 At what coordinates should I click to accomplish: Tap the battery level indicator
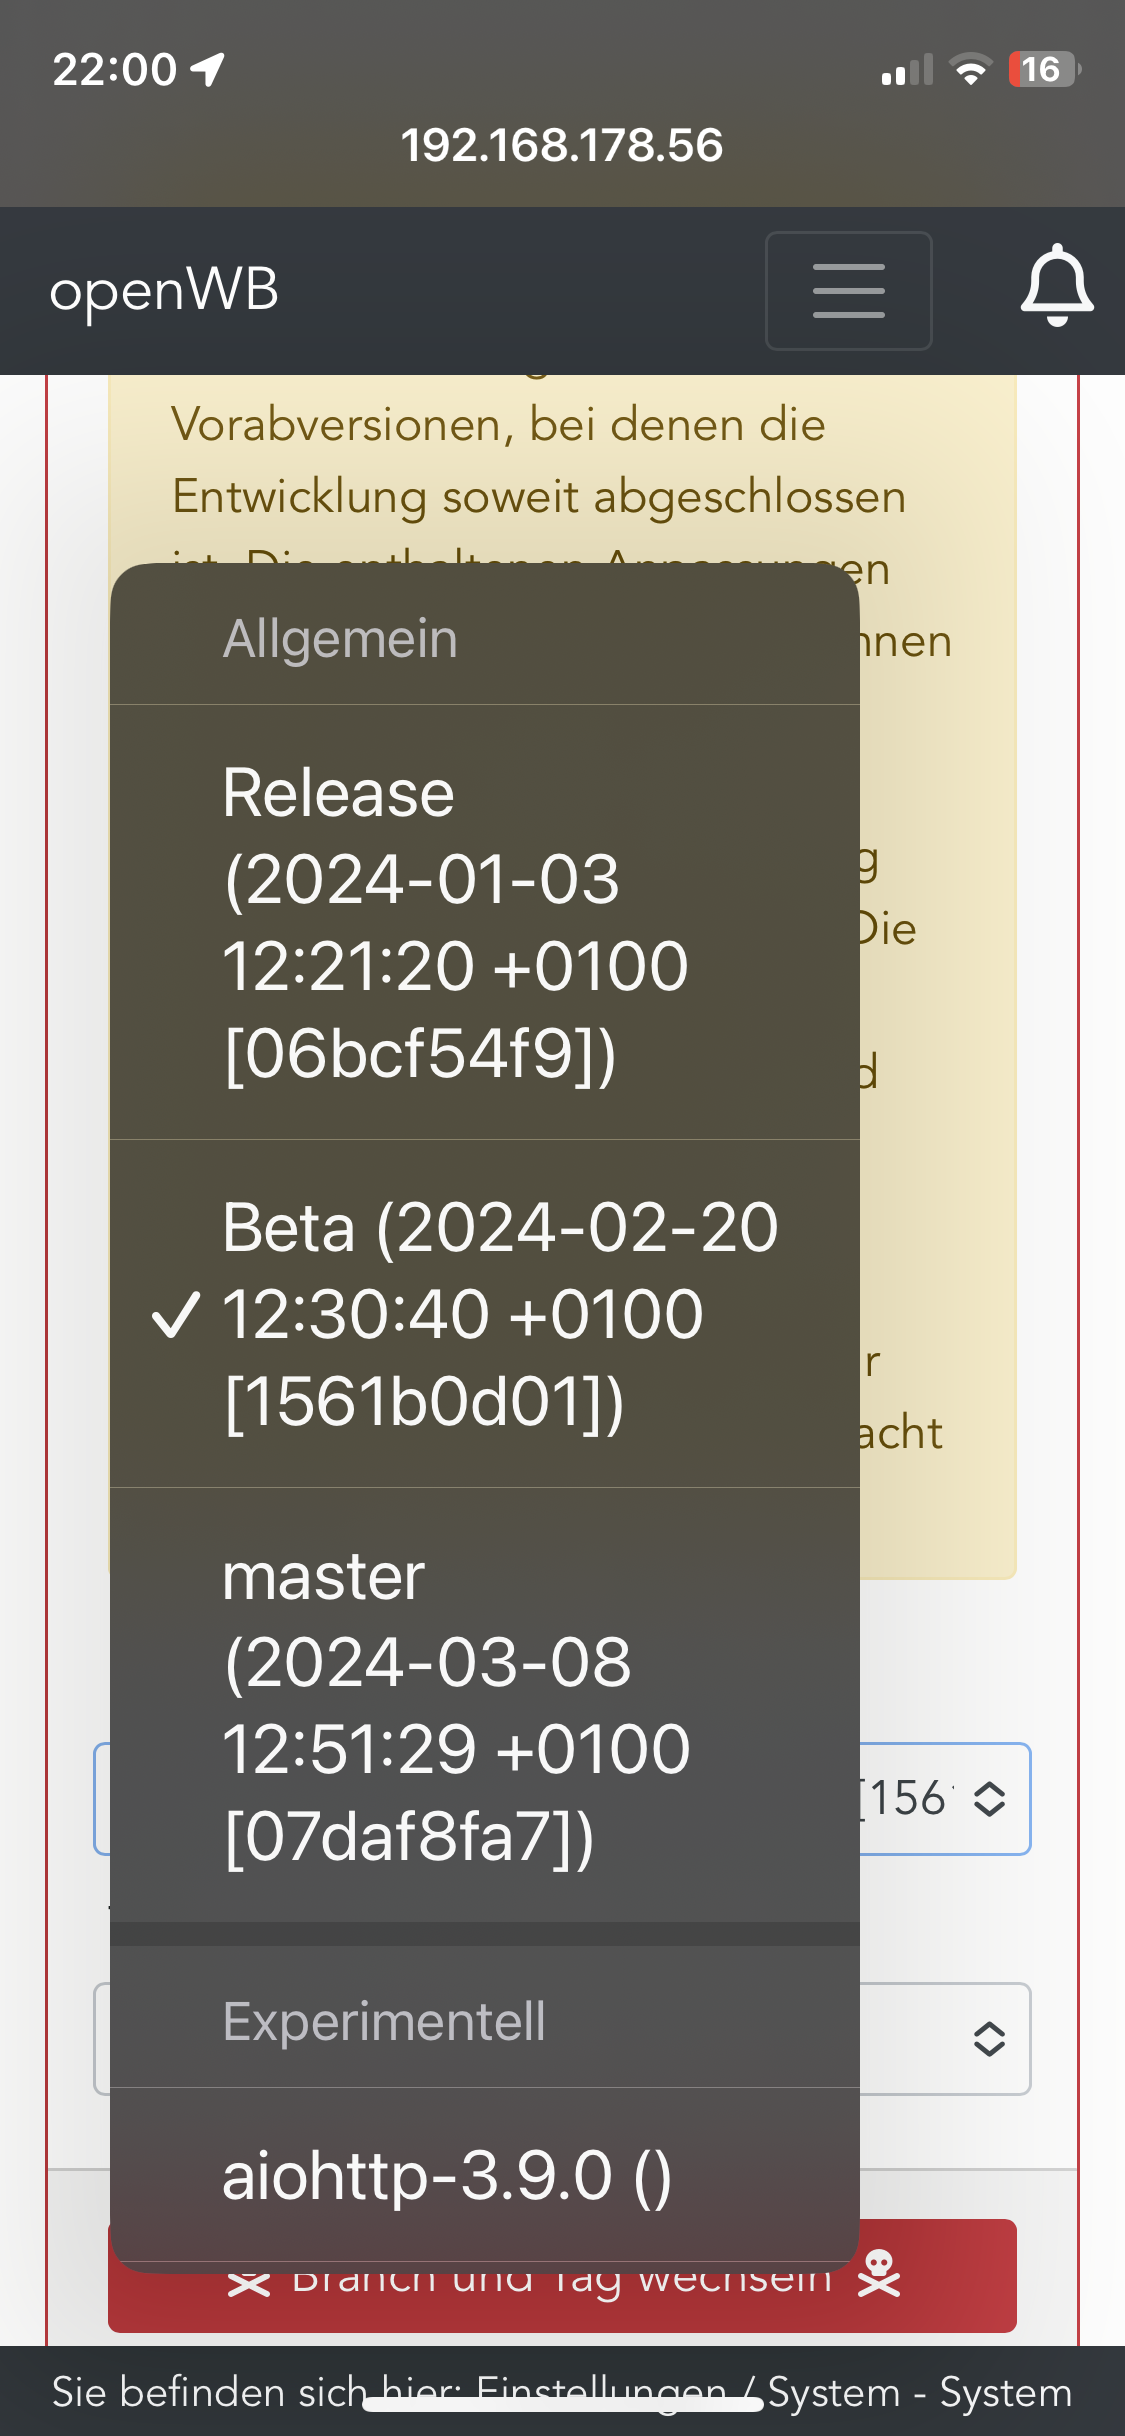[x=1044, y=70]
